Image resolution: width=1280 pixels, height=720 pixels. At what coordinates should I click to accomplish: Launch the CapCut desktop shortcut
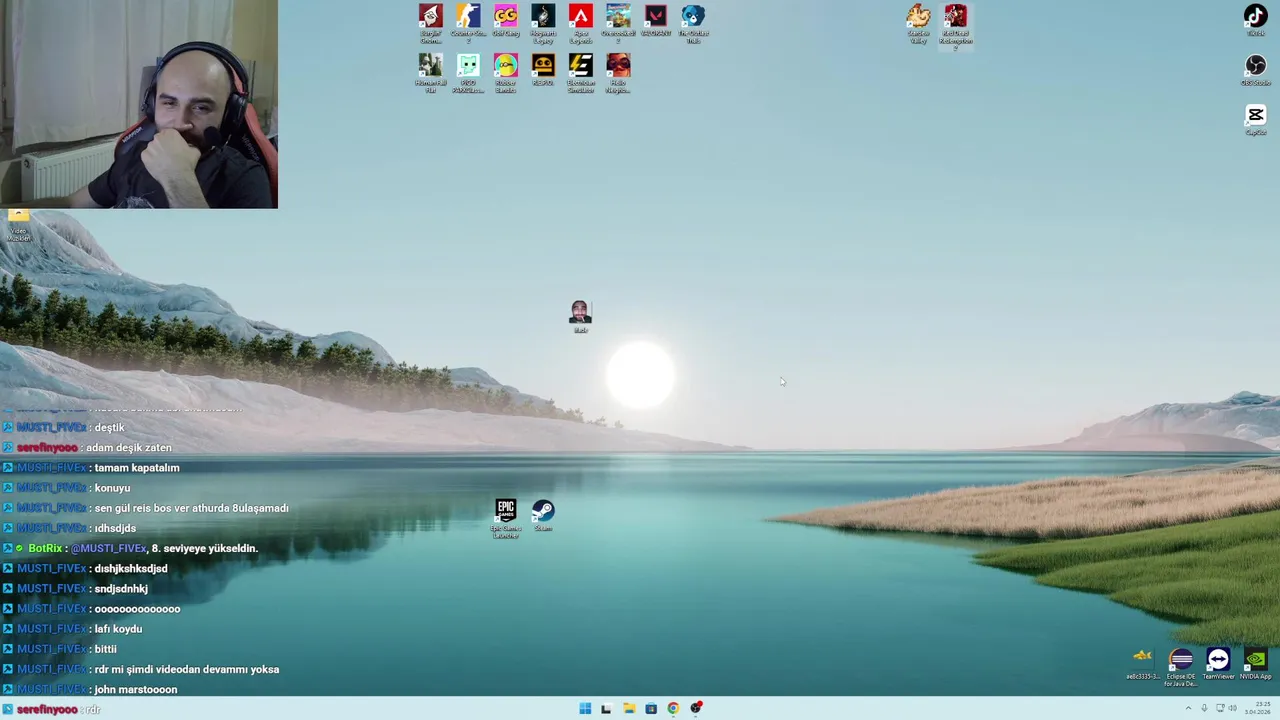click(x=1256, y=122)
